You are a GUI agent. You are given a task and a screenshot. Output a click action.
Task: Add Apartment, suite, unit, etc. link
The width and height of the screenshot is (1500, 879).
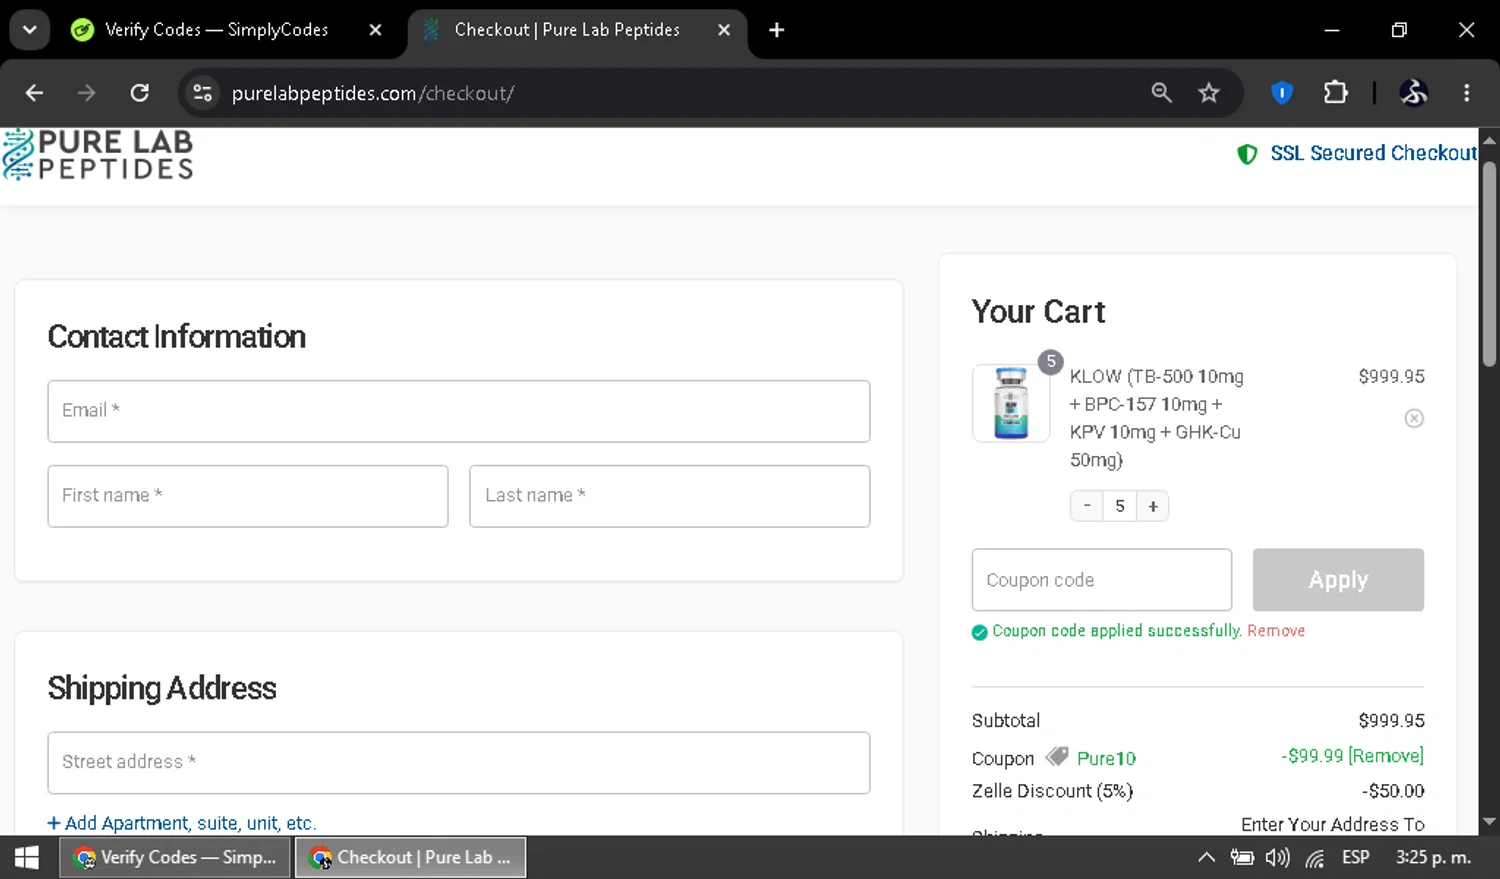point(182,823)
